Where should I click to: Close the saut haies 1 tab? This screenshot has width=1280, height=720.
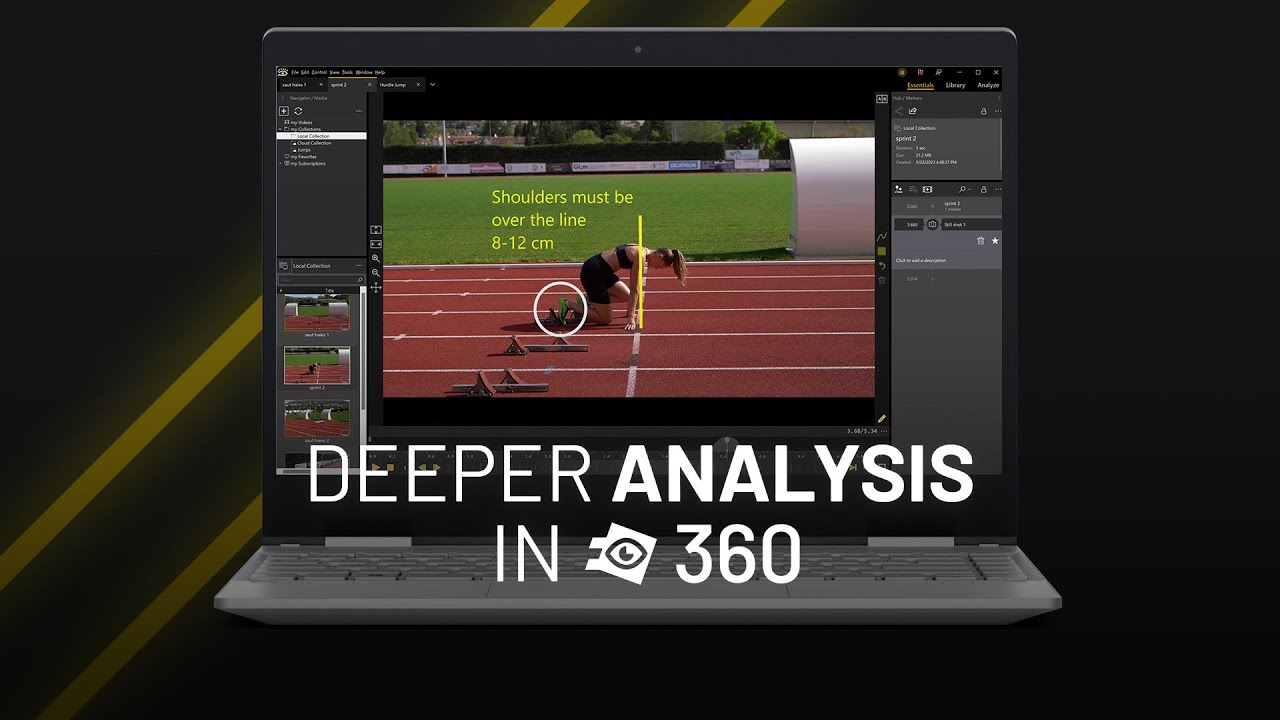[x=321, y=85]
